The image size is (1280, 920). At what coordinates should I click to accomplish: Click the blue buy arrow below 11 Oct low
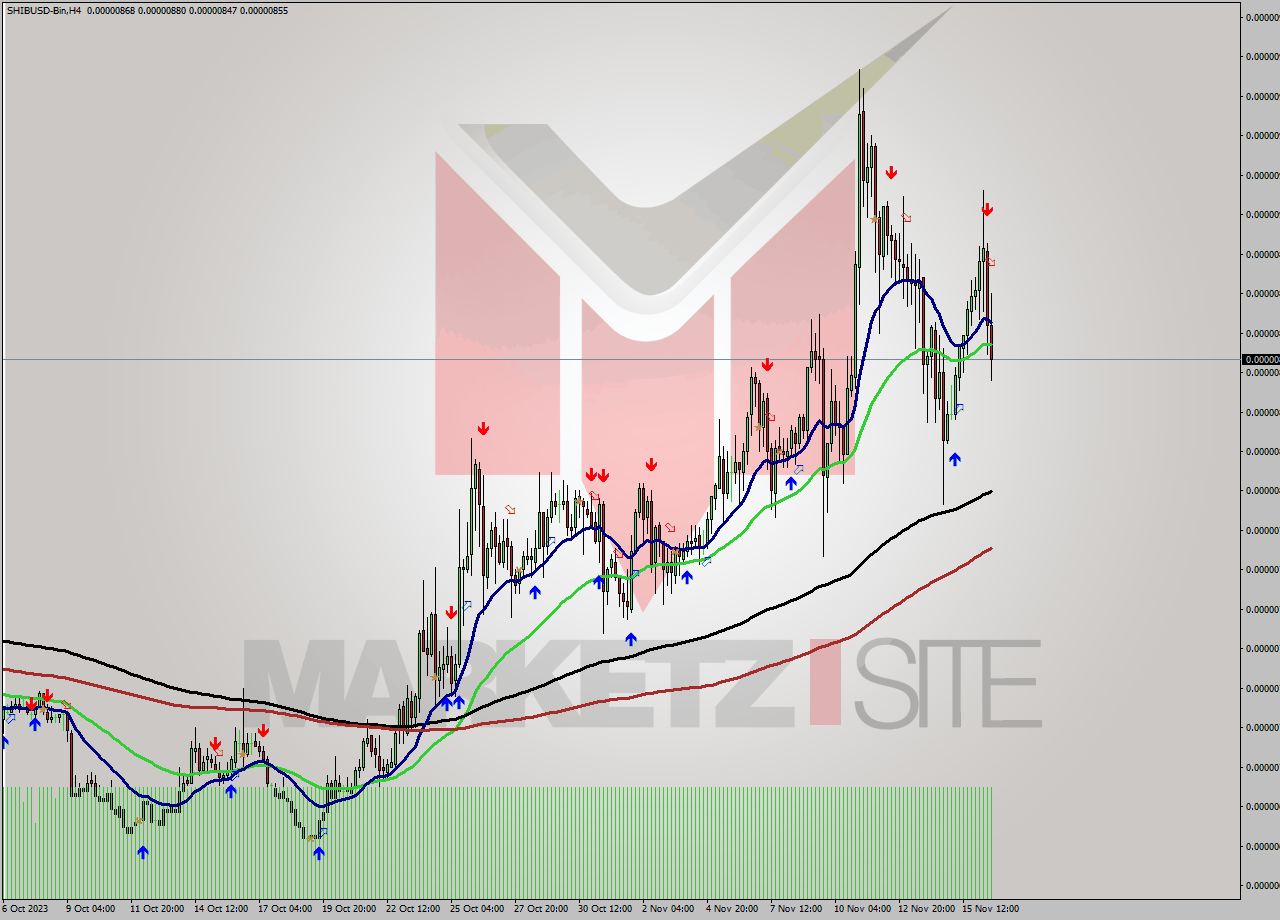[x=143, y=852]
